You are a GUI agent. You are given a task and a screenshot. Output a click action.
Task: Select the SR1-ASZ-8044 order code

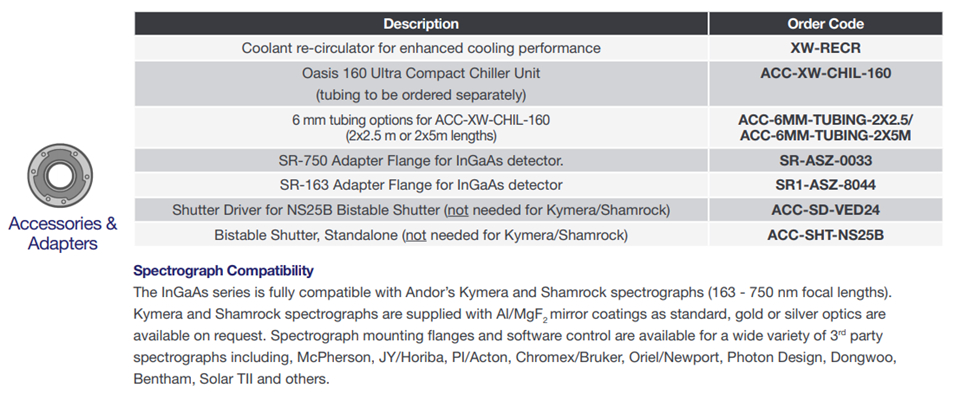point(825,185)
